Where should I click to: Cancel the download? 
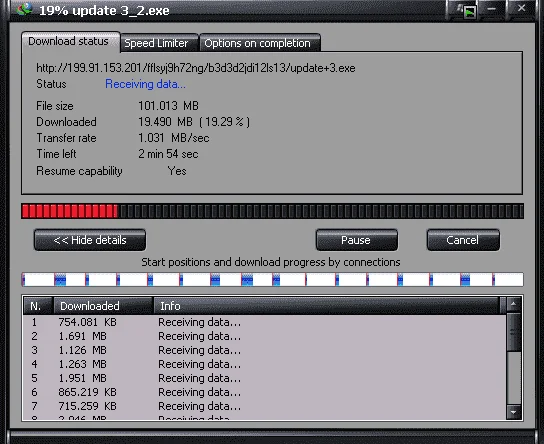tap(463, 240)
